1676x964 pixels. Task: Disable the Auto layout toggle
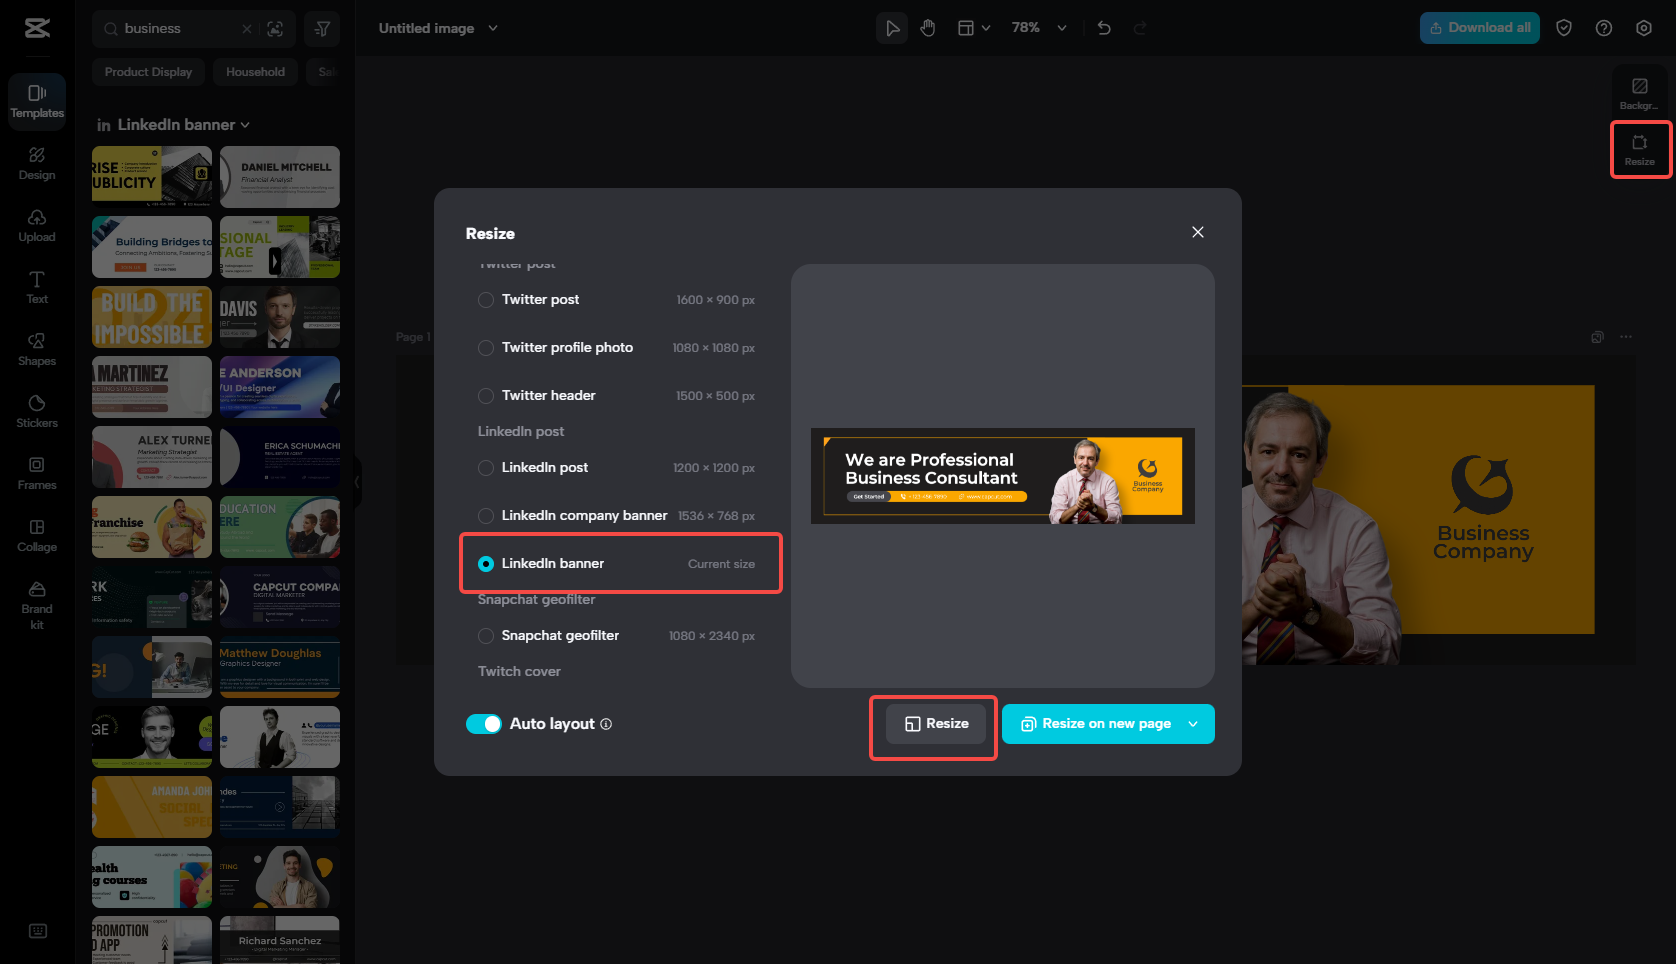coord(484,723)
